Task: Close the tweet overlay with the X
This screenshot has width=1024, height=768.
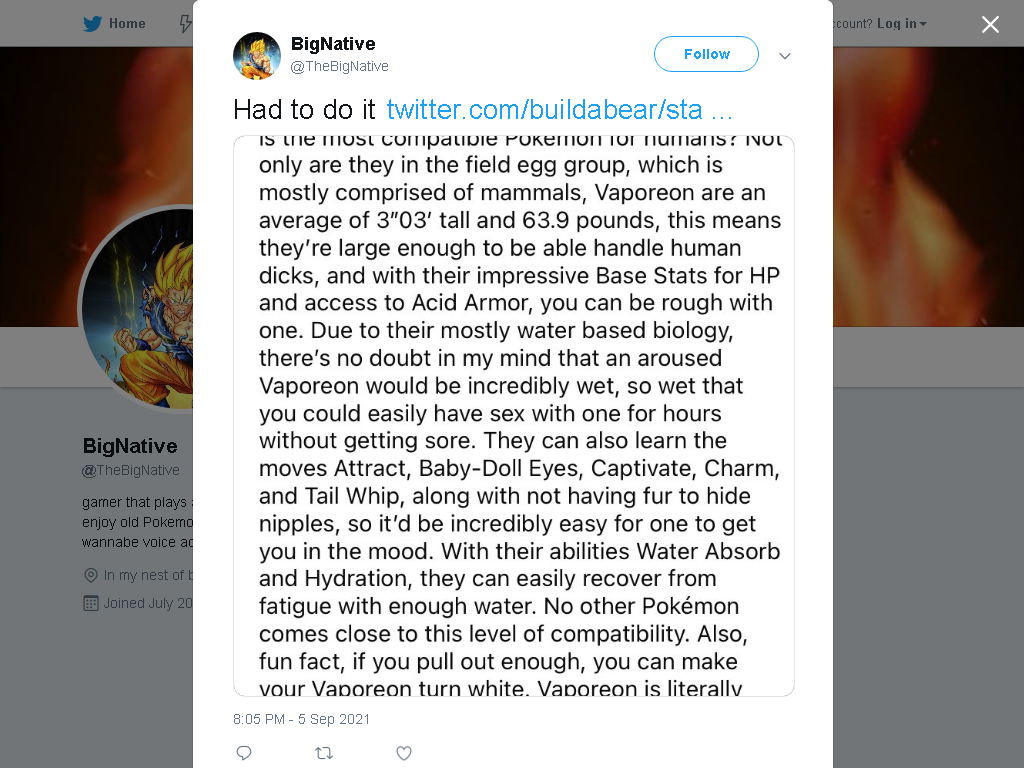Action: (990, 24)
